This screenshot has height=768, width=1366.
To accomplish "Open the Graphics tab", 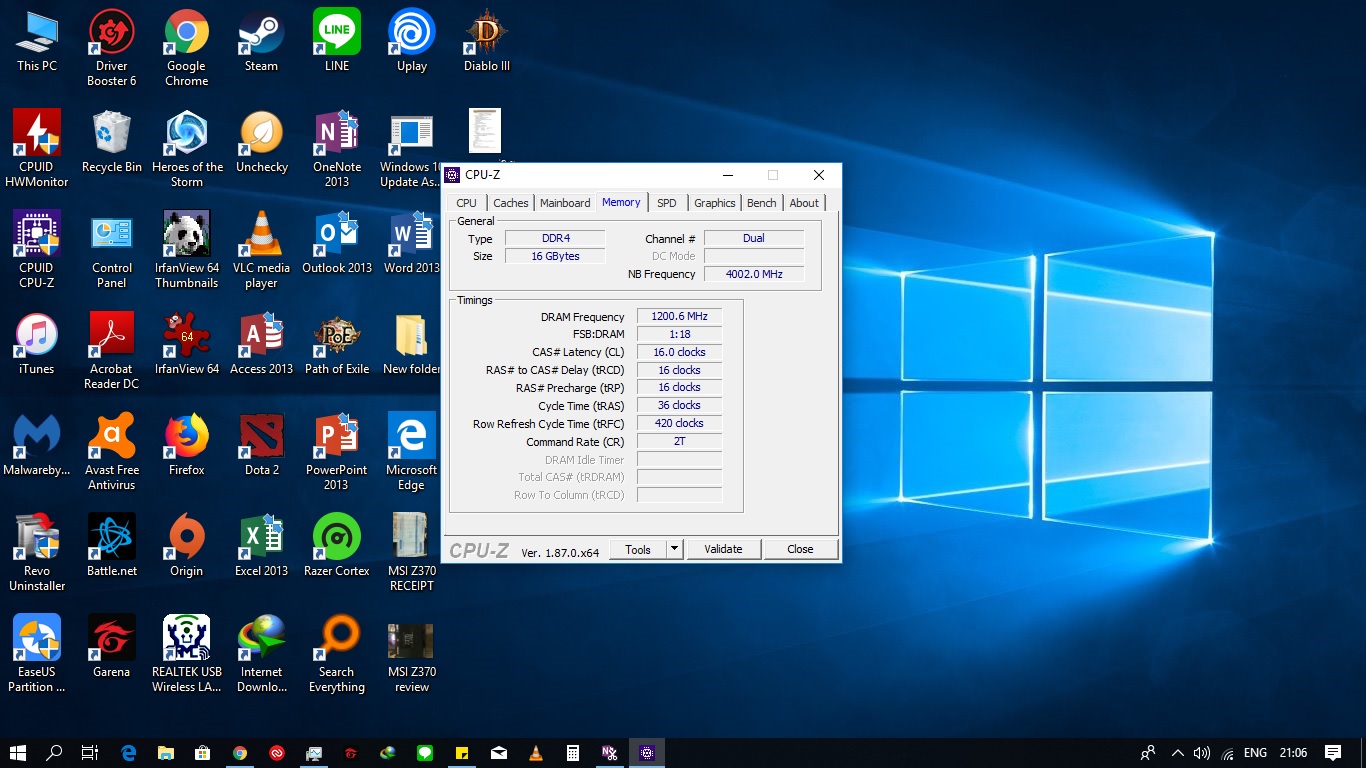I will (715, 203).
